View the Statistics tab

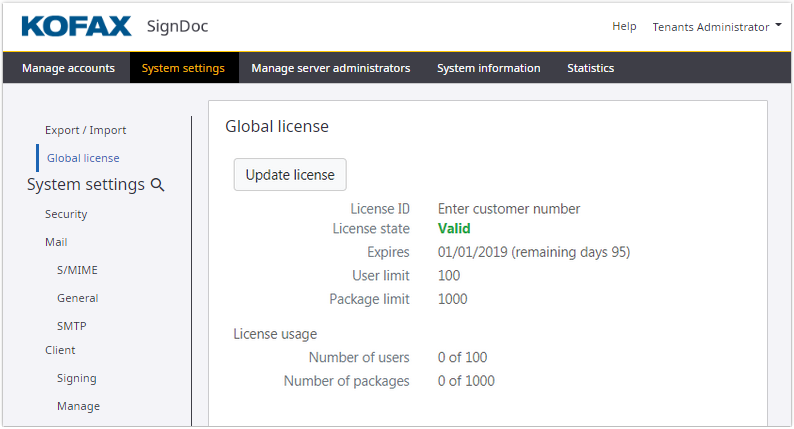point(590,69)
